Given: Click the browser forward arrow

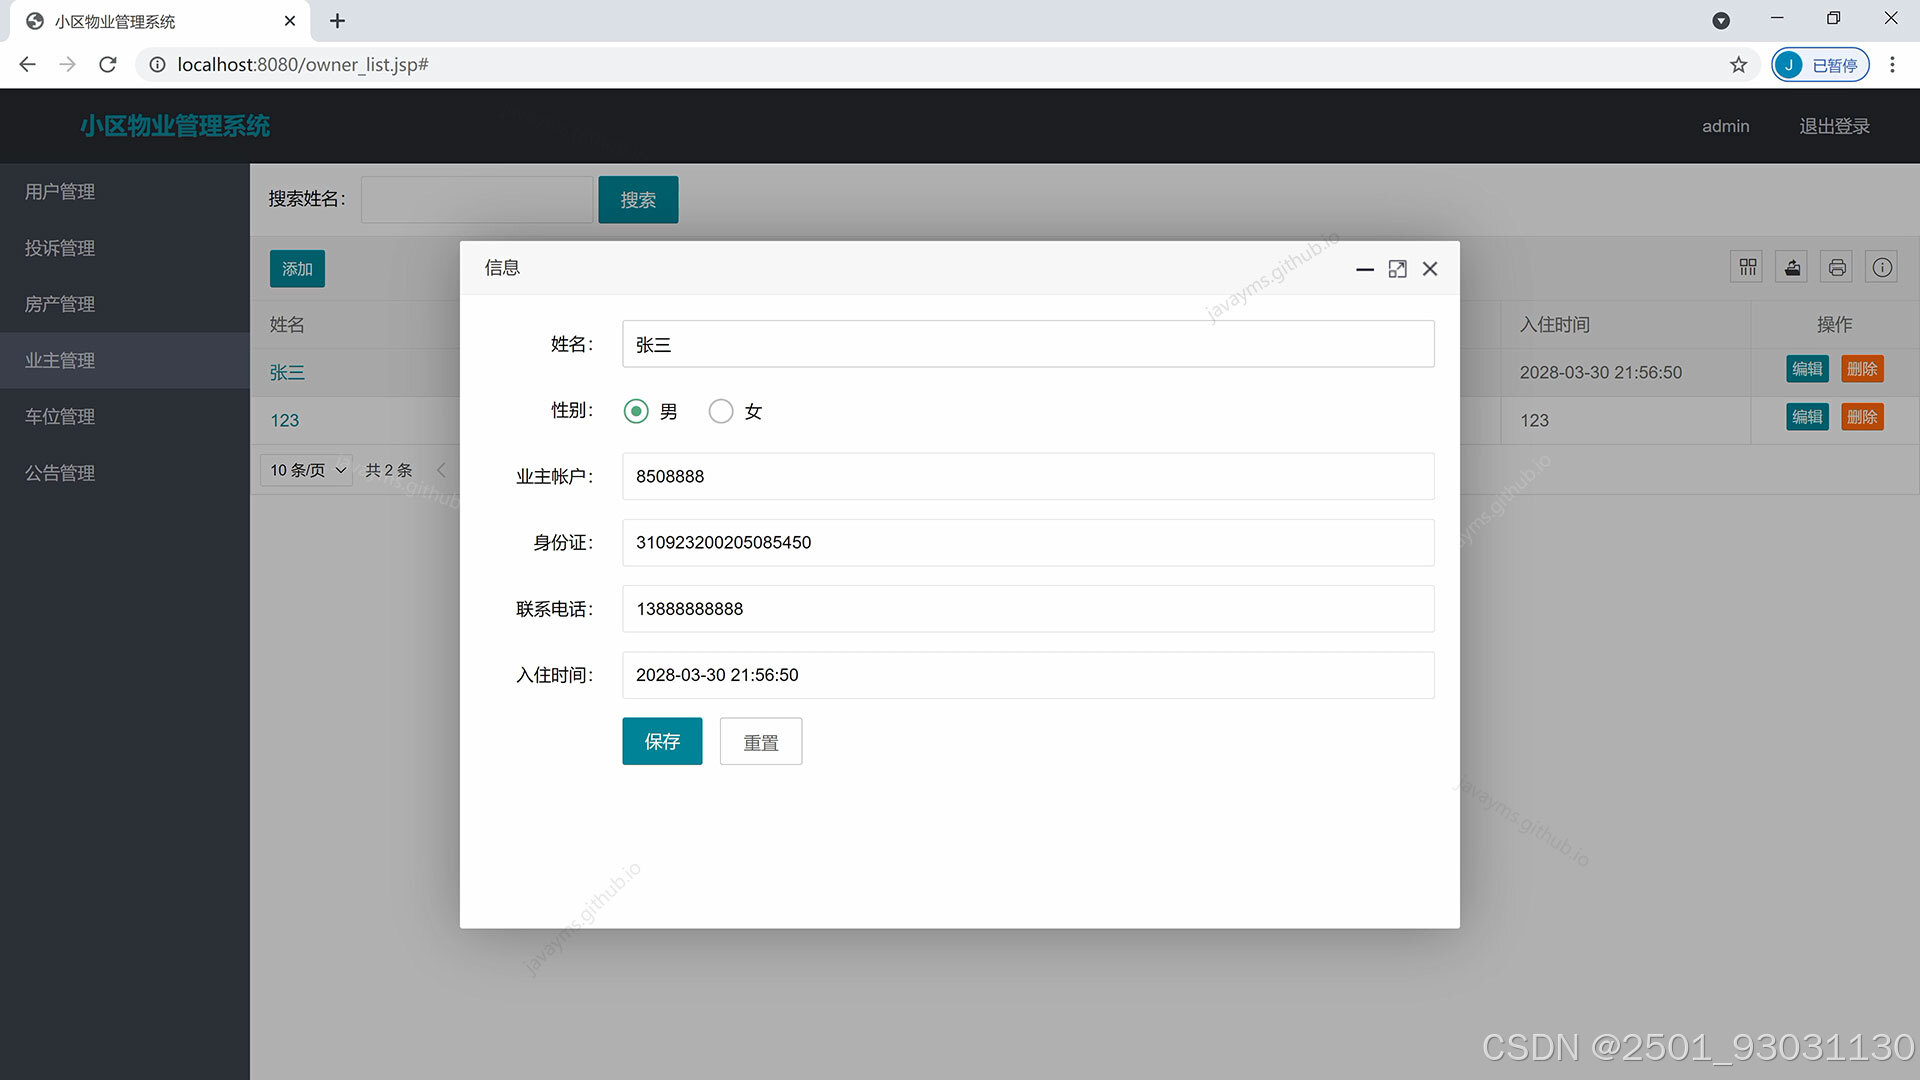Looking at the screenshot, I should pos(67,64).
